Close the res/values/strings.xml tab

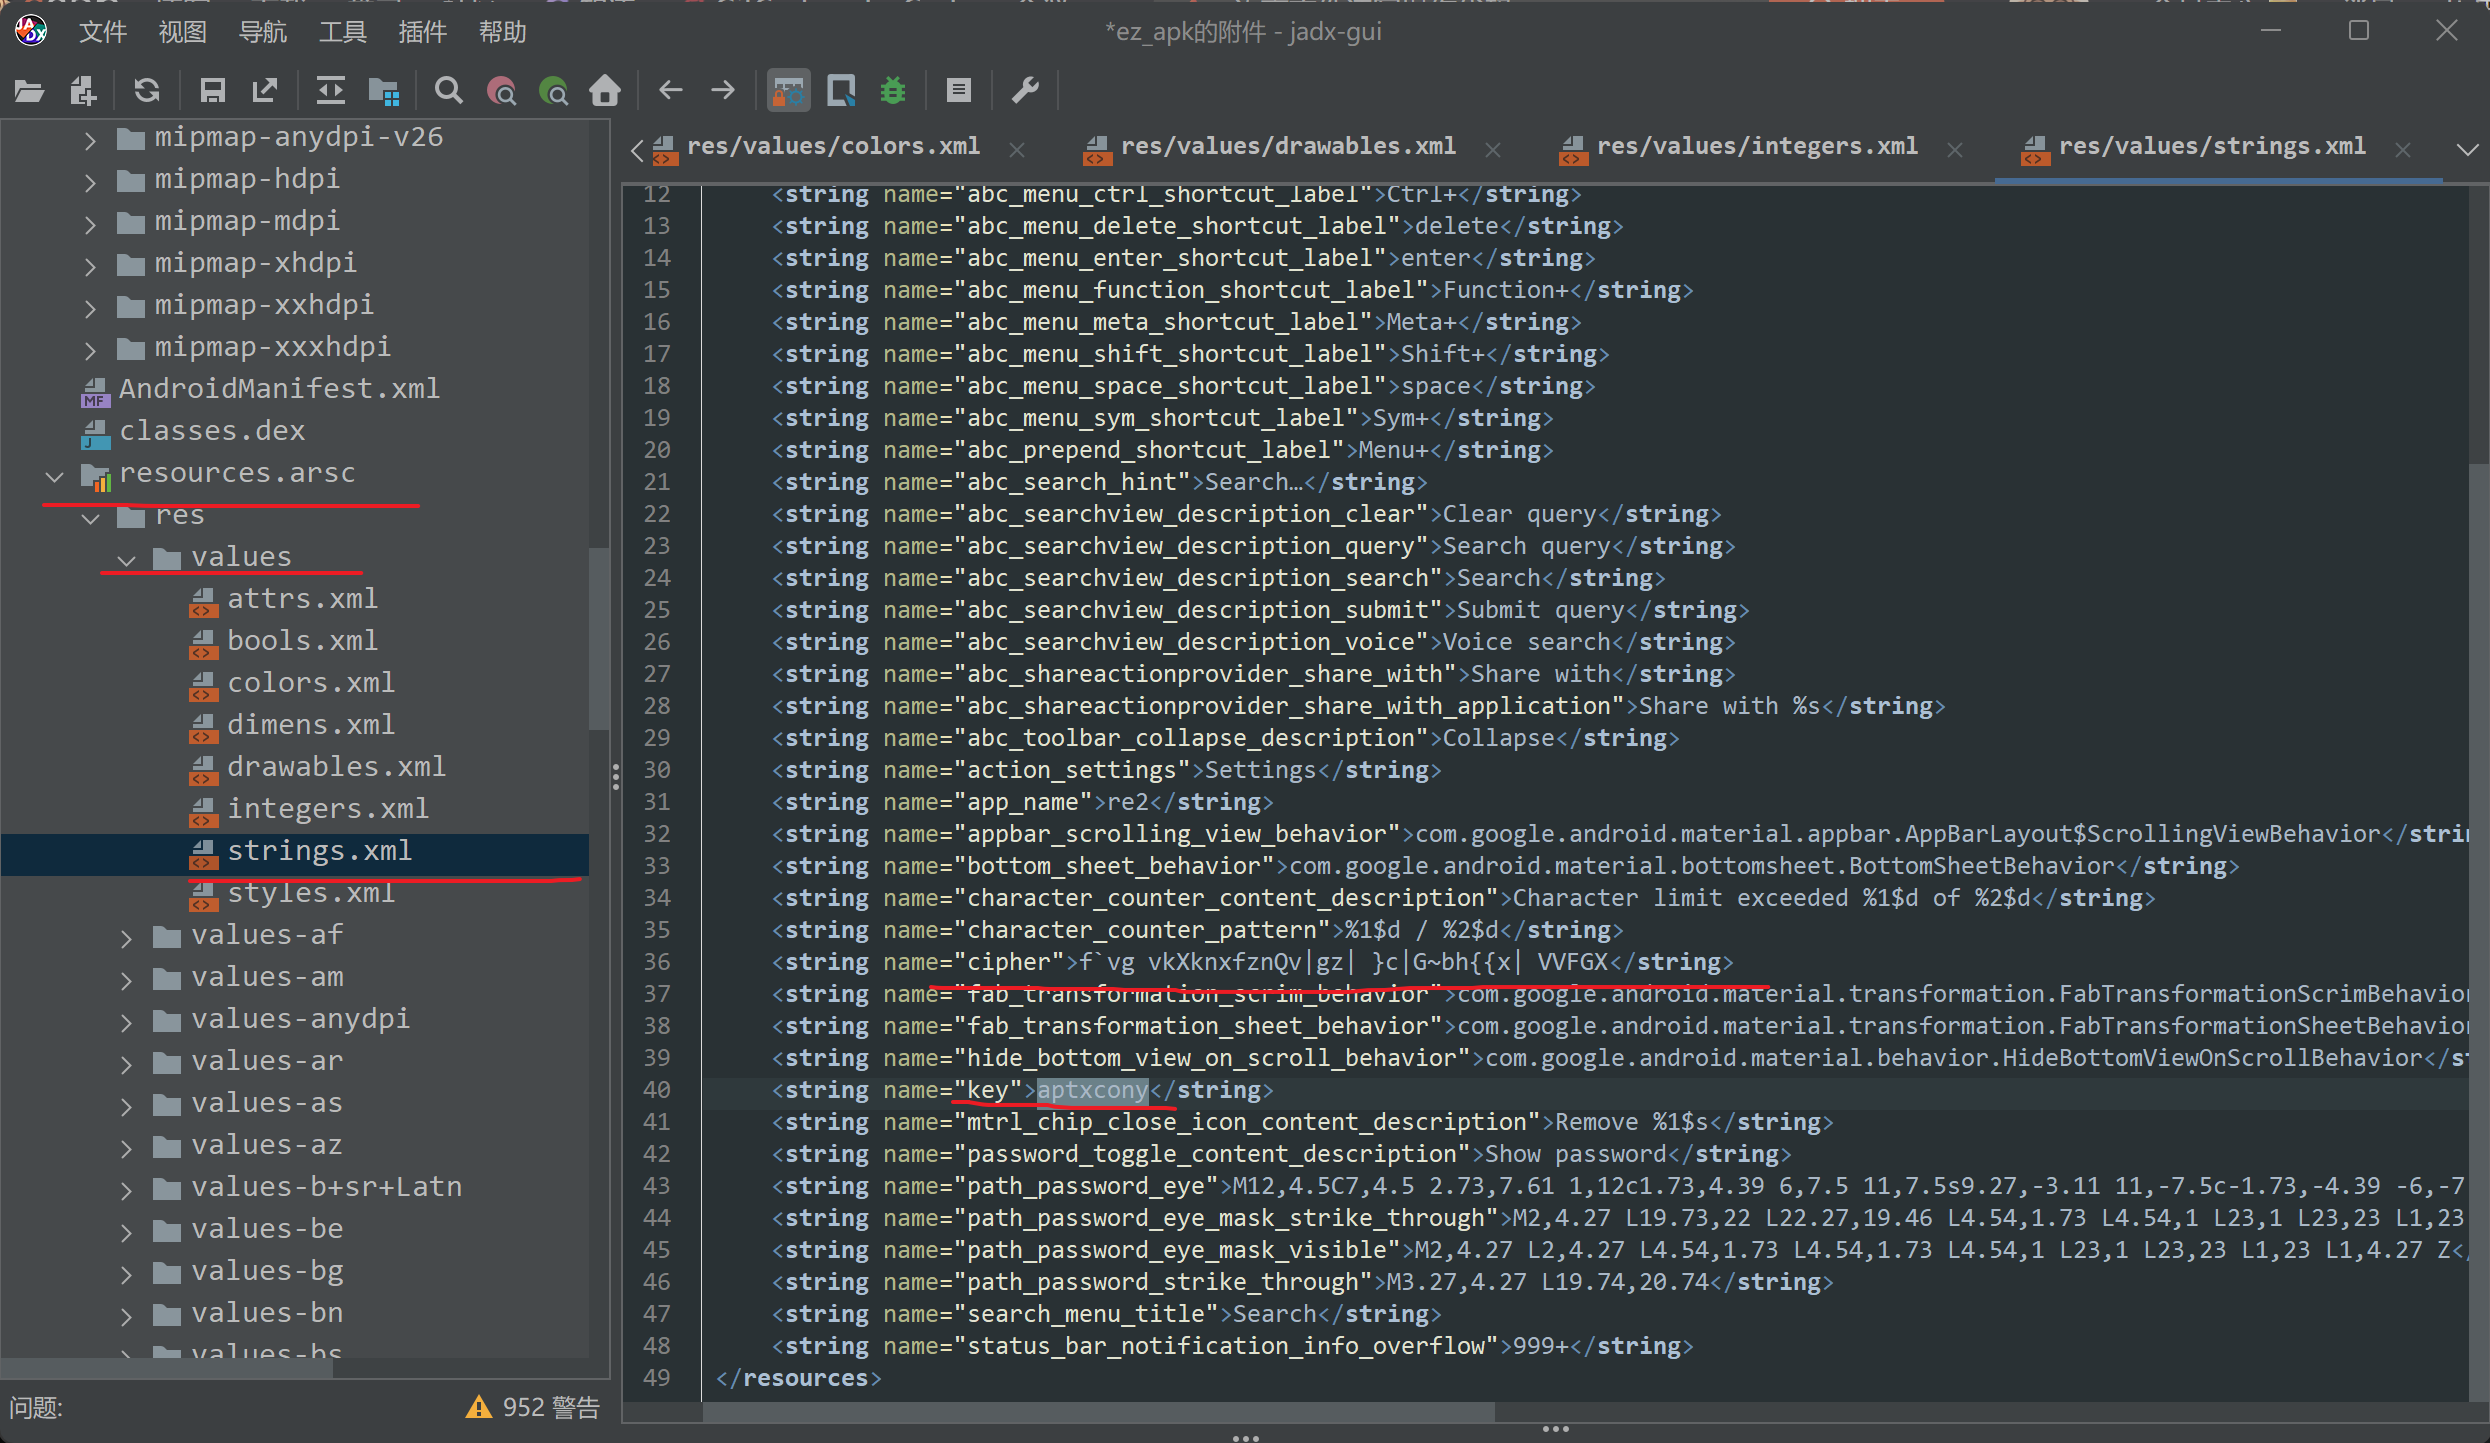(2403, 149)
